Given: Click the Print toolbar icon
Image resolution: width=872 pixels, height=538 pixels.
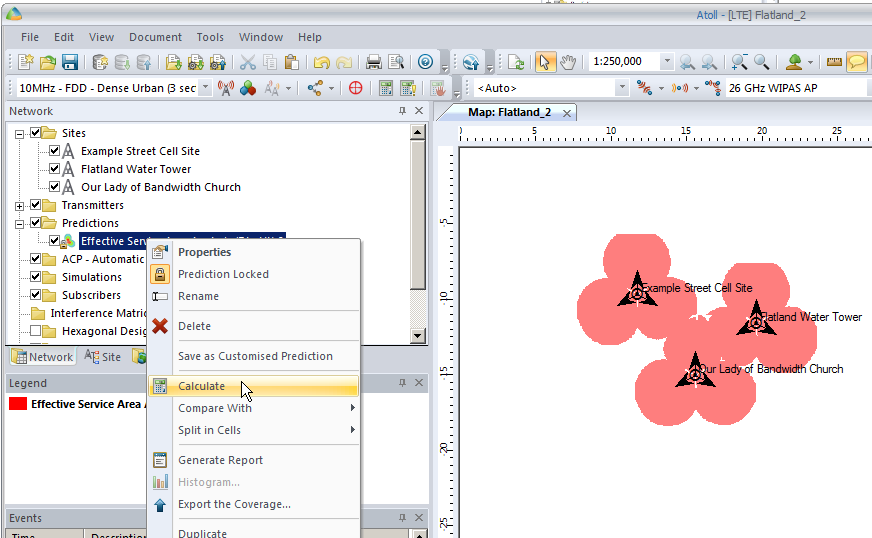Looking at the screenshot, I should click(x=374, y=62).
